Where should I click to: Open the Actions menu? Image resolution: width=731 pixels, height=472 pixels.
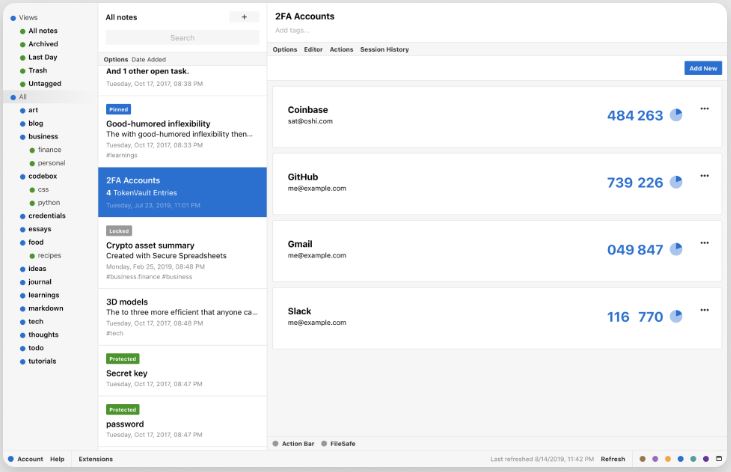point(341,49)
